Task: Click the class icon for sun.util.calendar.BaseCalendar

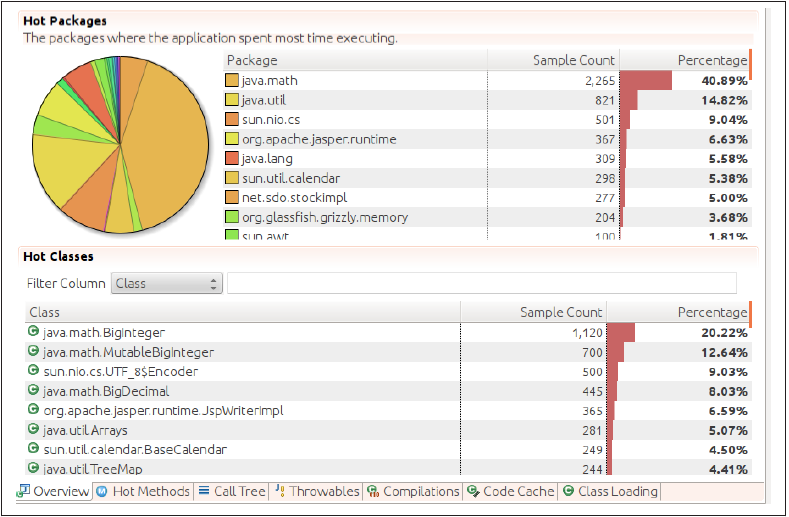Action: (33, 448)
